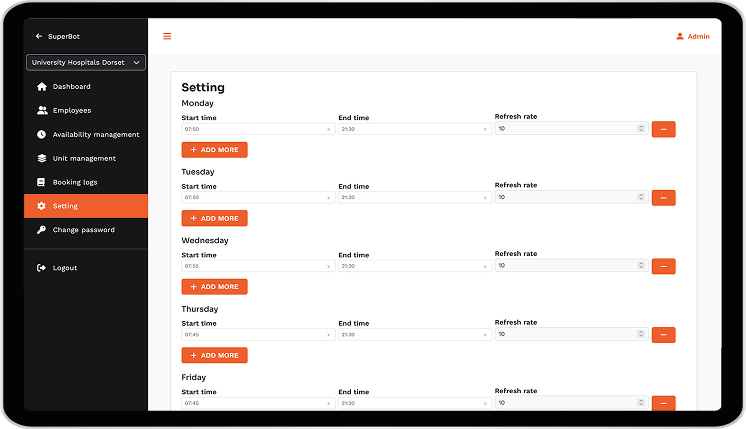Clear Monday Start time with x

coord(328,129)
